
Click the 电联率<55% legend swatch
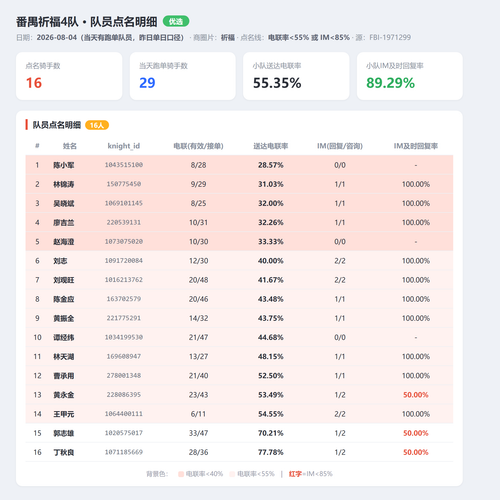(x=232, y=474)
